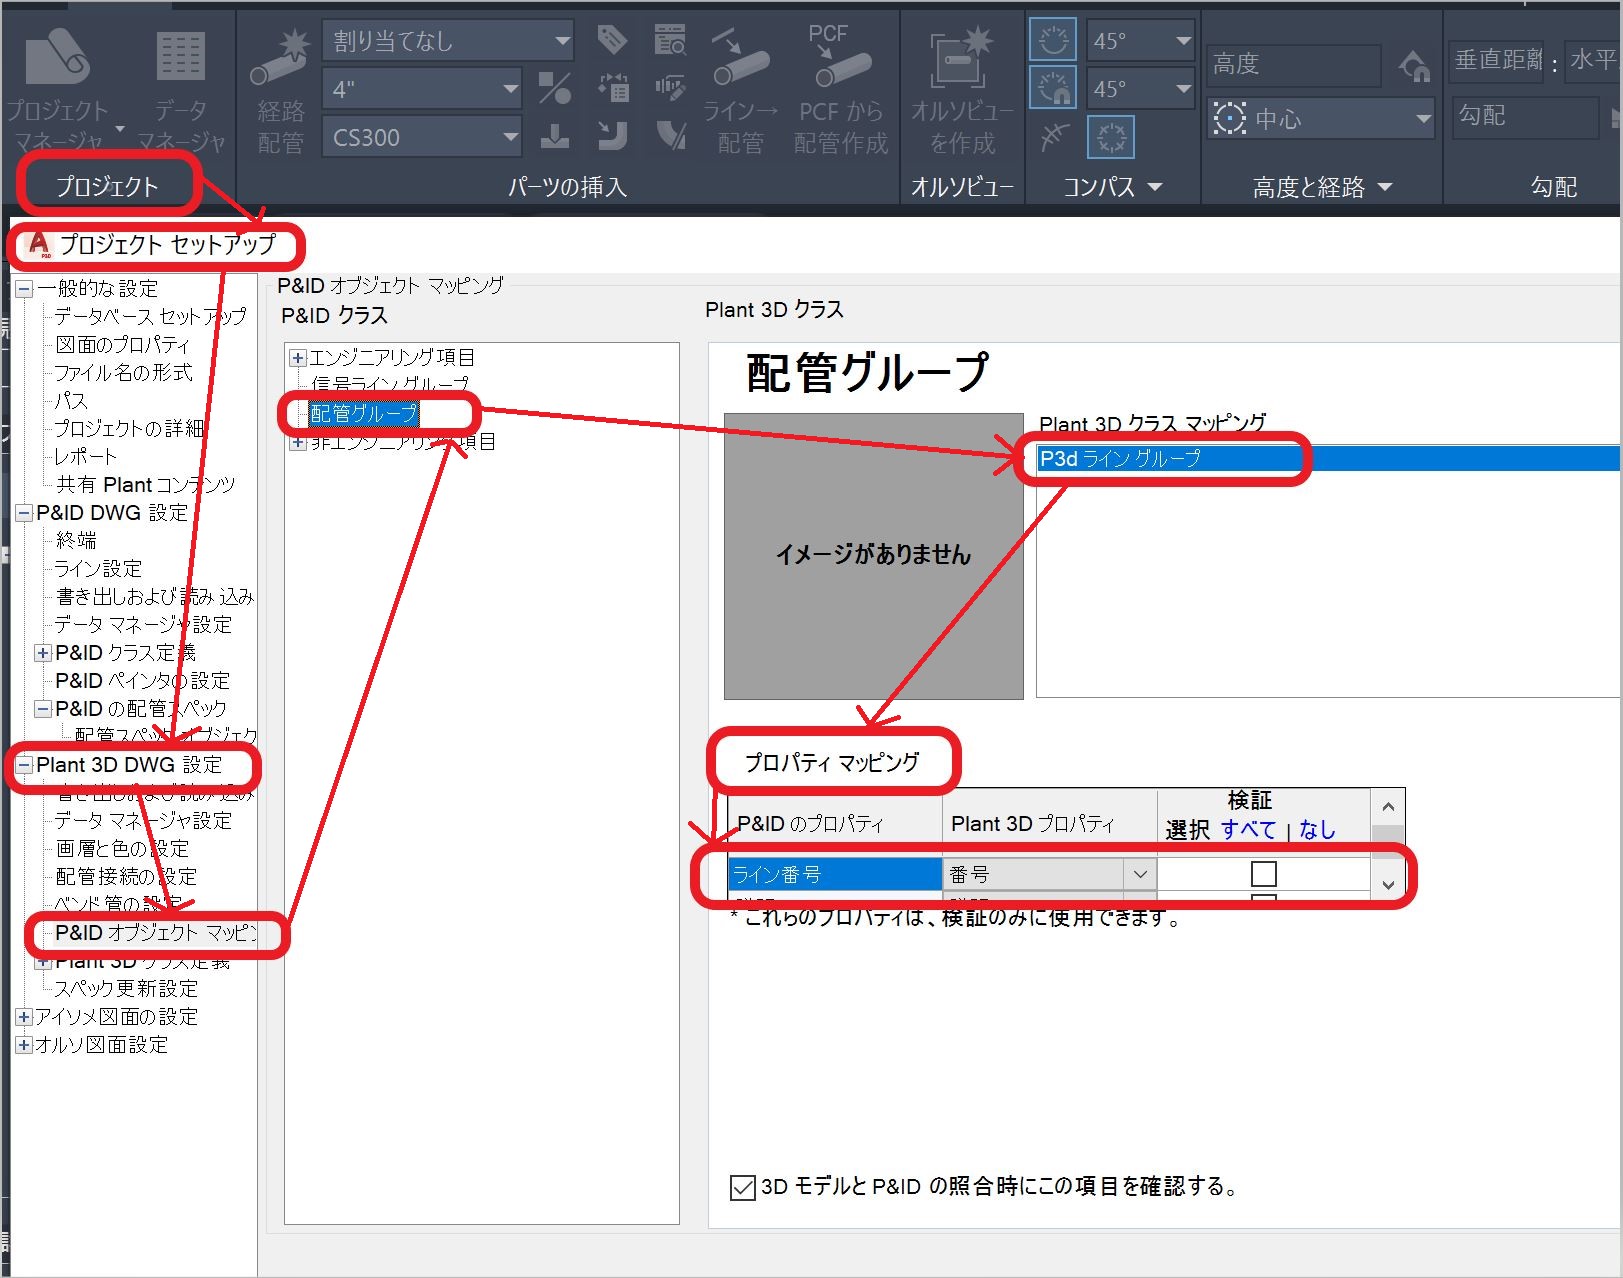
Task: Click the calendar-arrows icon in パーツの挿入
Action: [x=612, y=88]
